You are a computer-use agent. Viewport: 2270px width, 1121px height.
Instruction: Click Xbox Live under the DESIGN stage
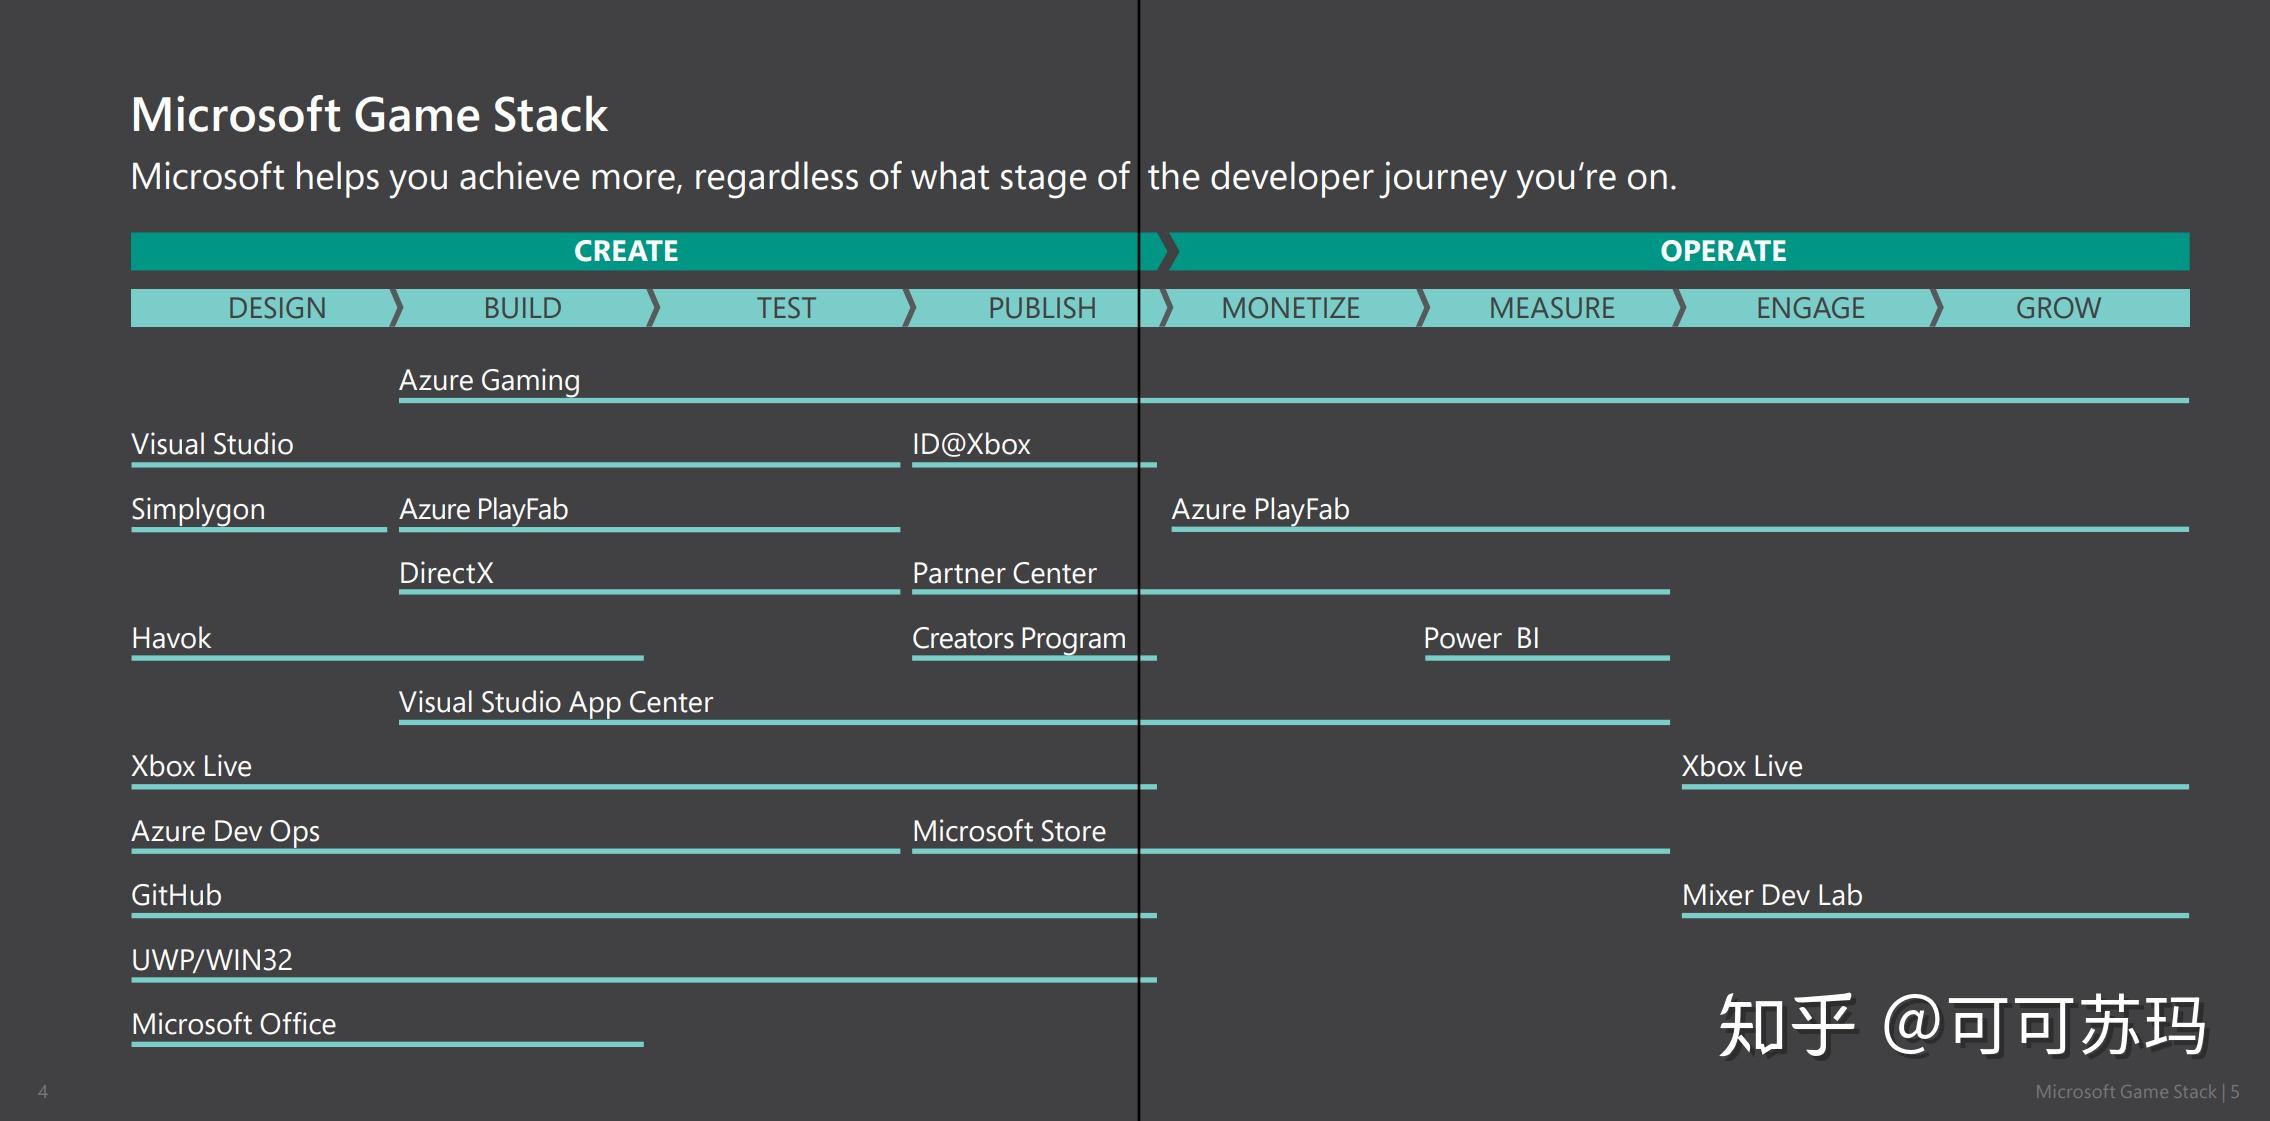pyautogui.click(x=191, y=766)
